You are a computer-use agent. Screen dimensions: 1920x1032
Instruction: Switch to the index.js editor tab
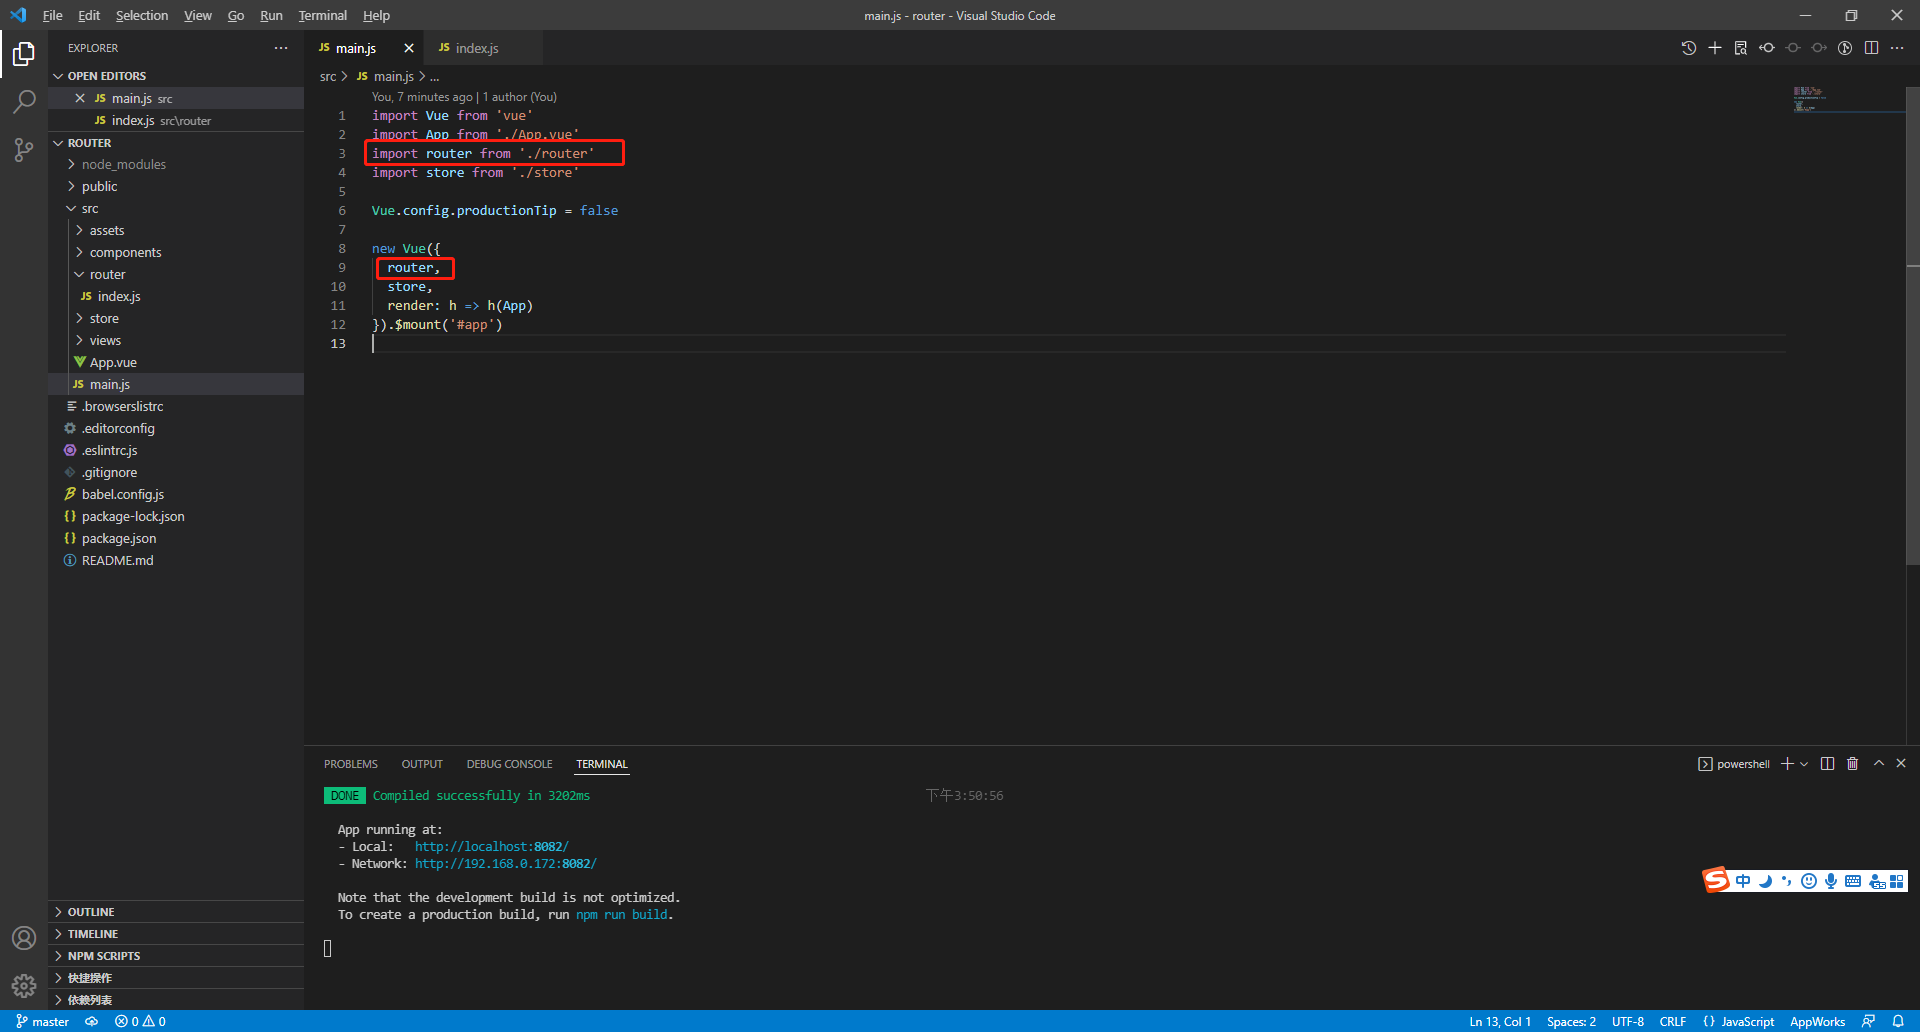click(x=483, y=48)
